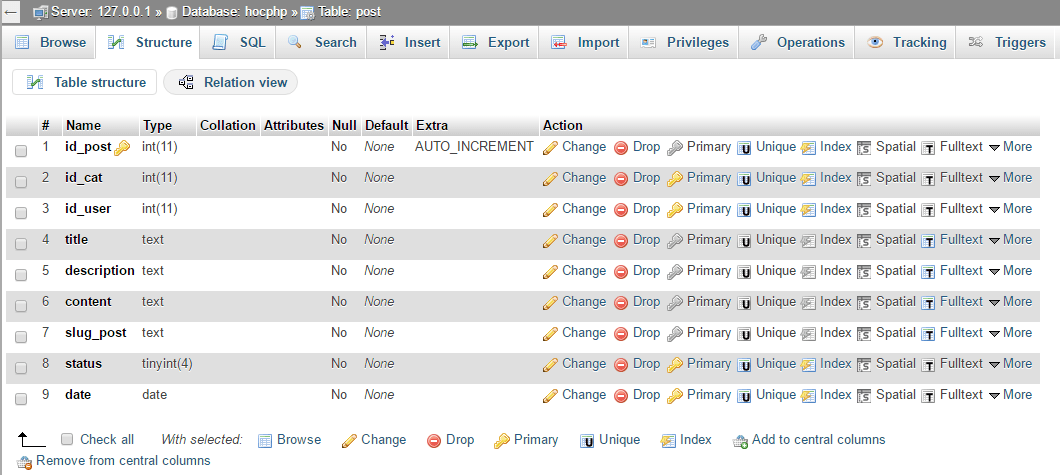Open More options for description row
Image resolution: width=1060 pixels, height=475 pixels.
1010,271
